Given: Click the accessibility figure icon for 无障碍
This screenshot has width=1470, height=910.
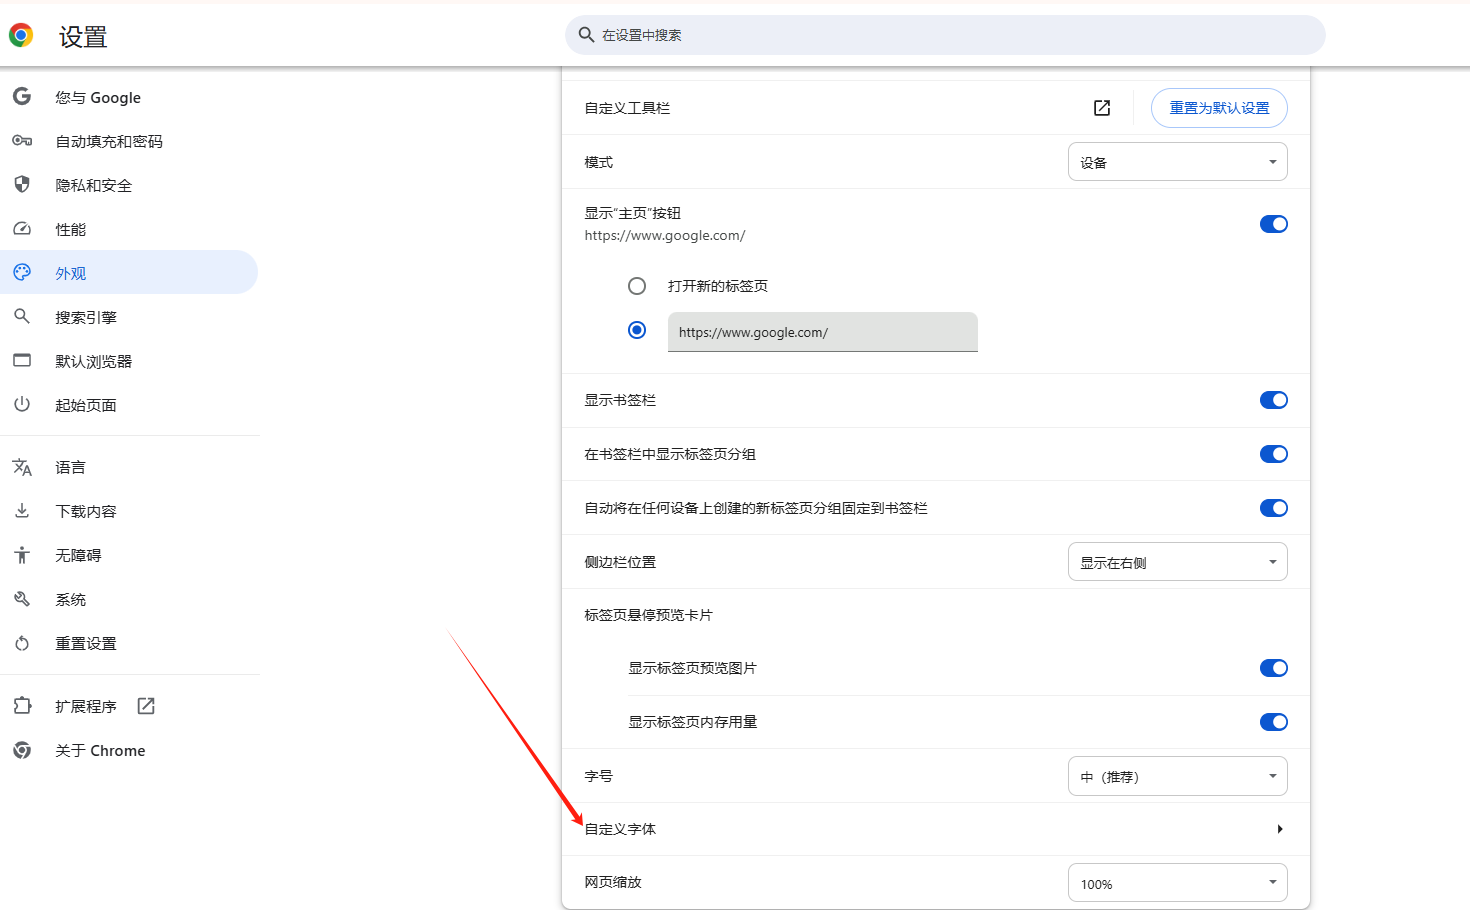Looking at the screenshot, I should pos(22,555).
